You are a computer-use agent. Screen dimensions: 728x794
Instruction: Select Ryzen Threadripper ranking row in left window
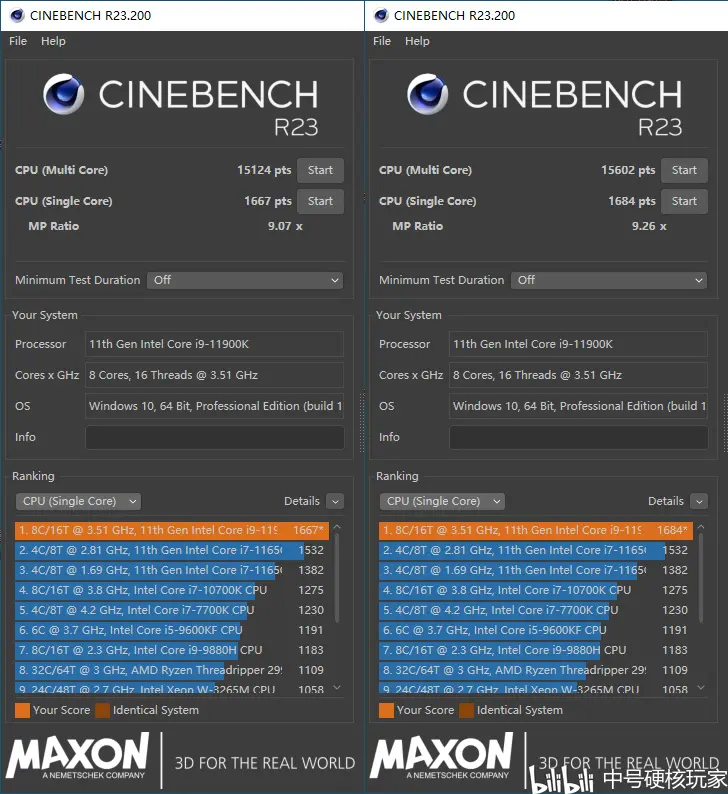[172, 670]
